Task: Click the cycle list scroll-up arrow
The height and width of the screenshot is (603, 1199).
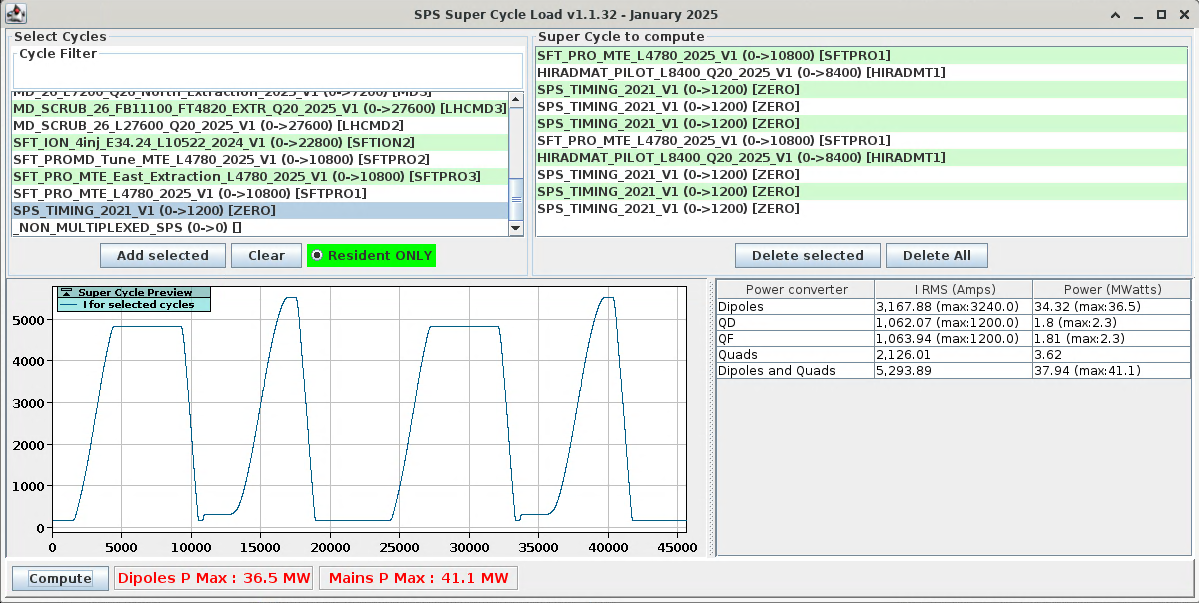Action: (x=516, y=100)
